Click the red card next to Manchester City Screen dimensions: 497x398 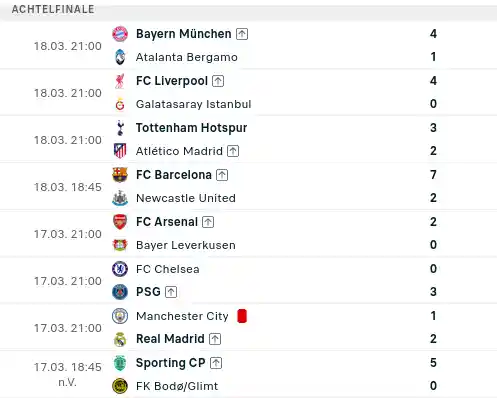click(242, 316)
